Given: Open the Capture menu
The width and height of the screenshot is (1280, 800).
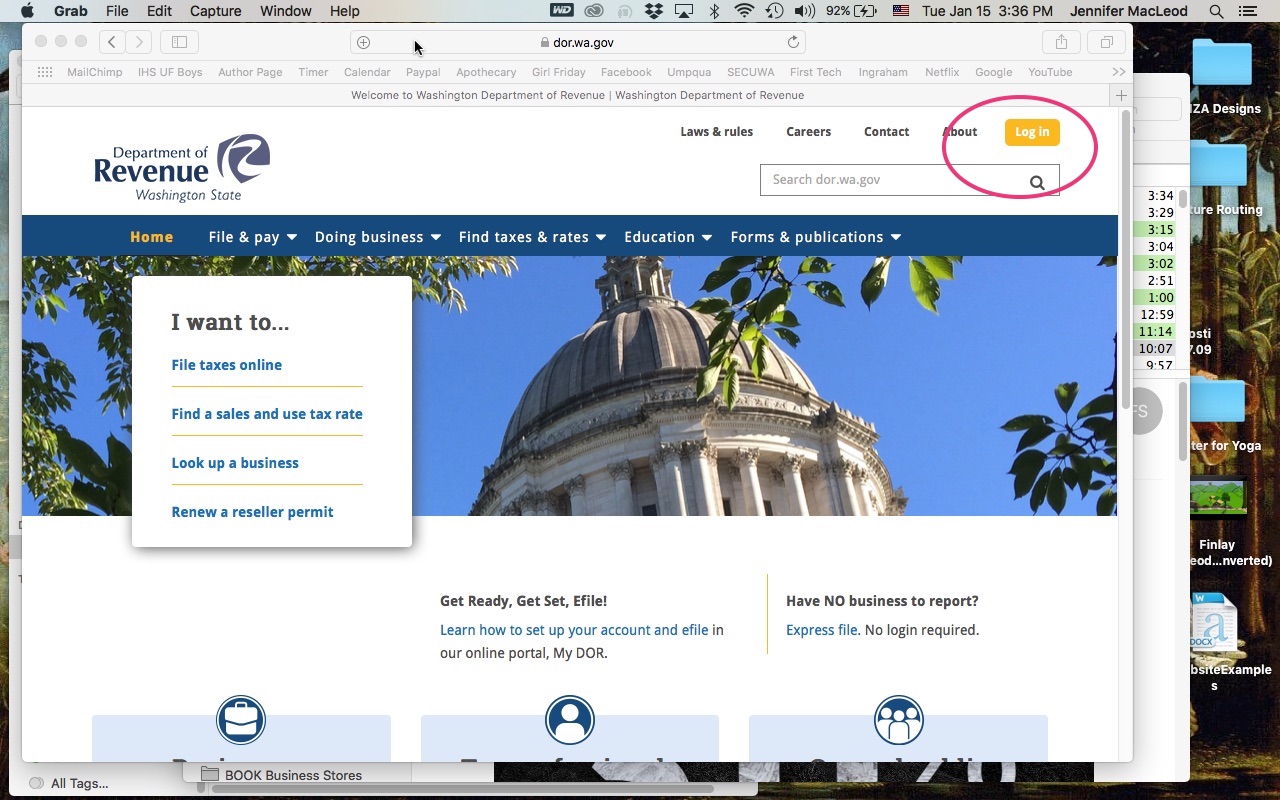Looking at the screenshot, I should pyautogui.click(x=215, y=11).
